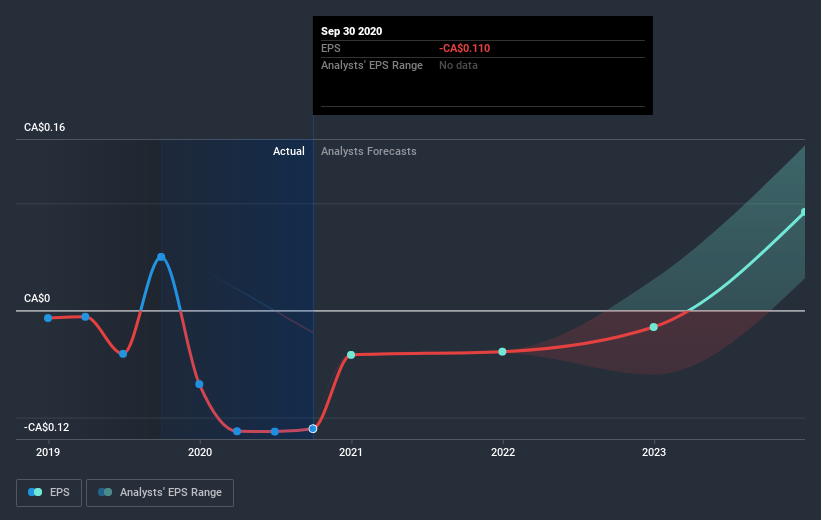The image size is (821, 520).
Task: Click the -CA$0.110 EPS tooltip value
Action: 464,48
